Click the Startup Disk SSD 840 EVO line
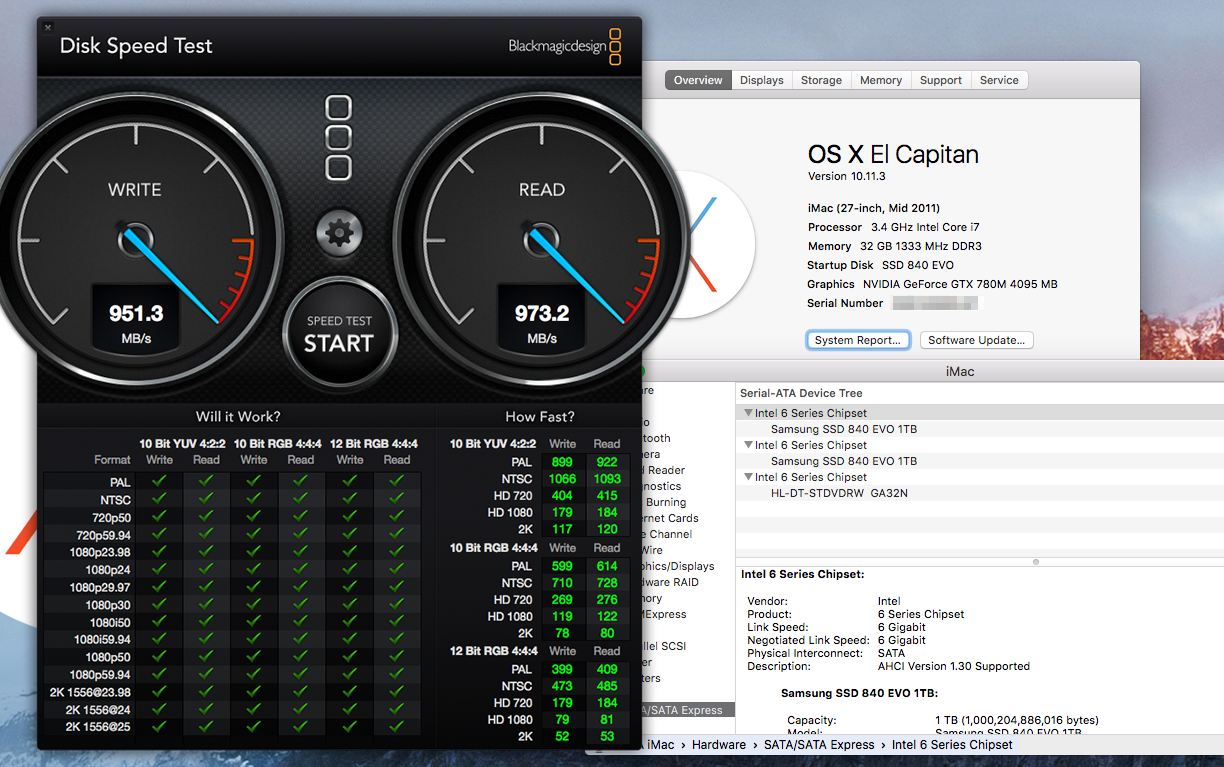Screen dimensions: 1224x767 click(x=880, y=265)
